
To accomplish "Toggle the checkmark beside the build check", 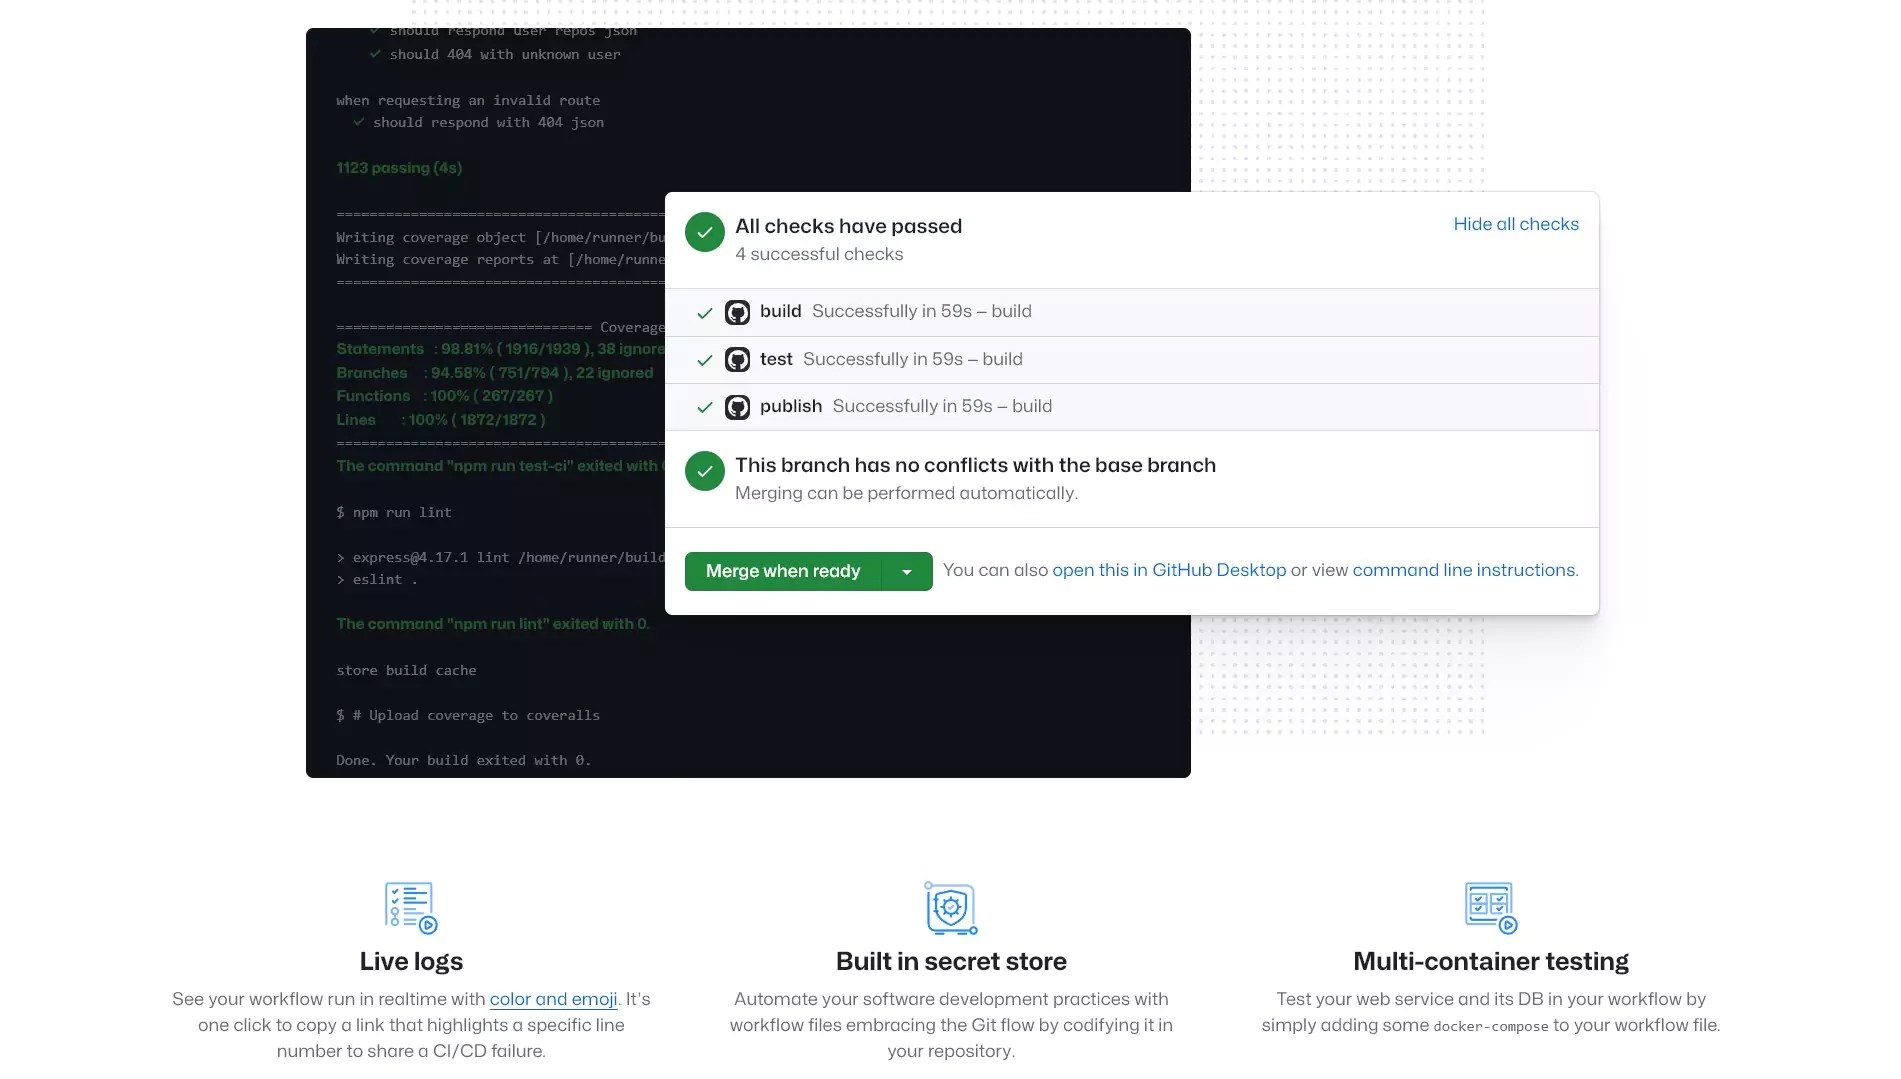I will [x=705, y=312].
